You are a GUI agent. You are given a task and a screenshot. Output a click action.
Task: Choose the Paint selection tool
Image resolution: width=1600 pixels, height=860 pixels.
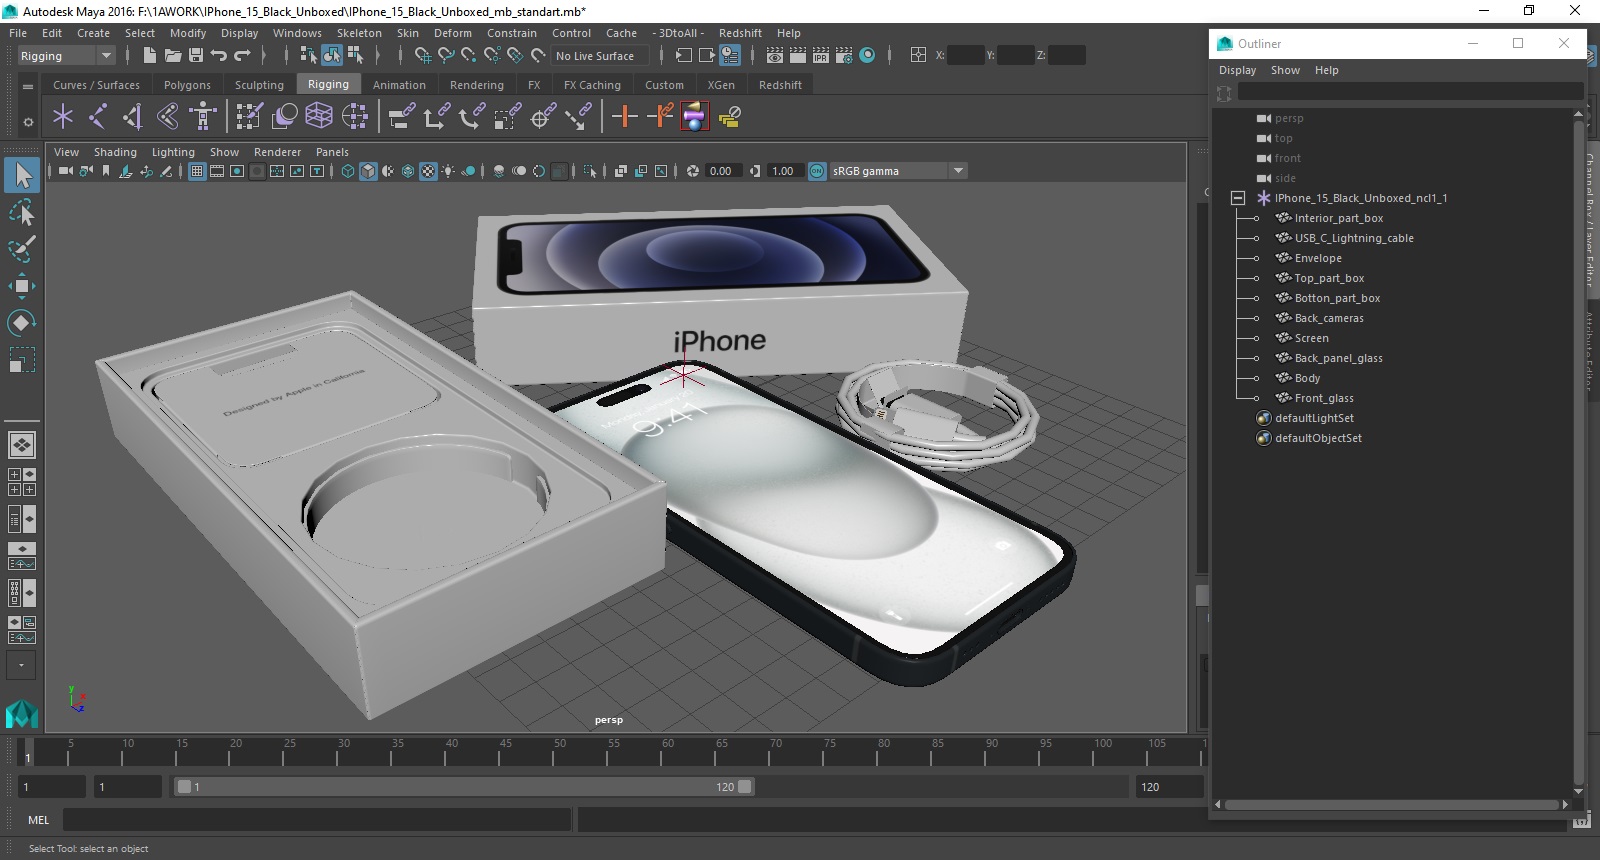(22, 249)
